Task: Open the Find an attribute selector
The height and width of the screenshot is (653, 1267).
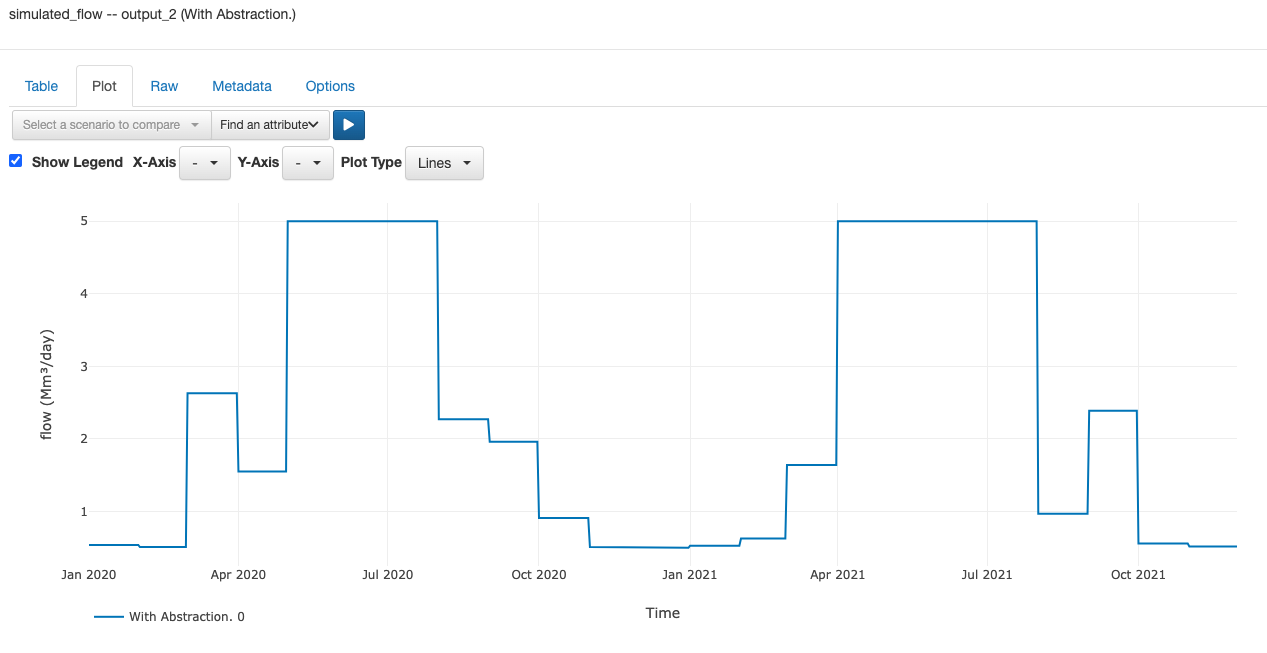Action: point(270,125)
